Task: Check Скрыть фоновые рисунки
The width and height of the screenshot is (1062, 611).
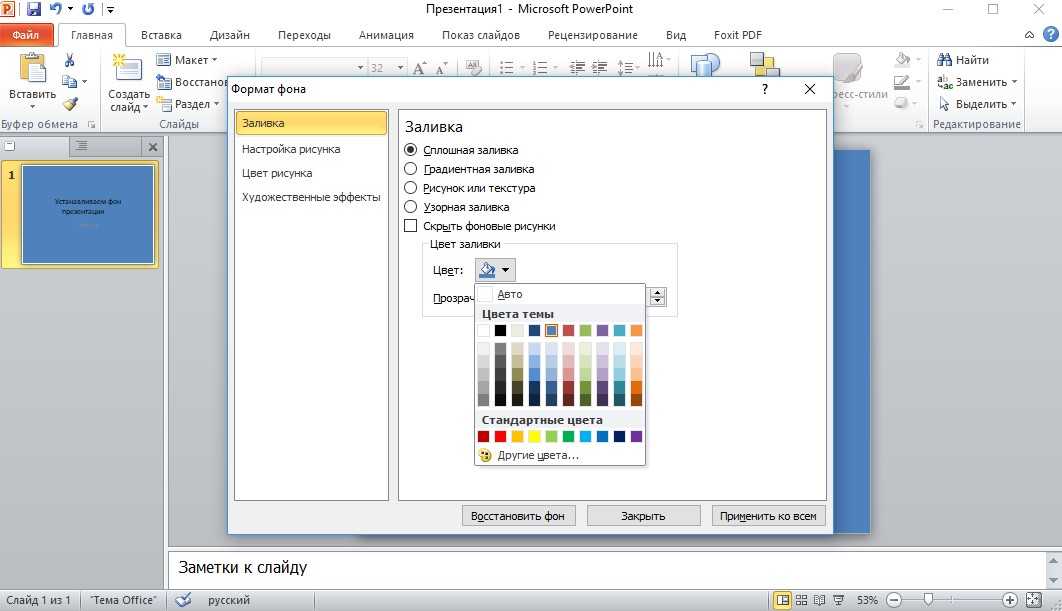Action: click(x=411, y=225)
